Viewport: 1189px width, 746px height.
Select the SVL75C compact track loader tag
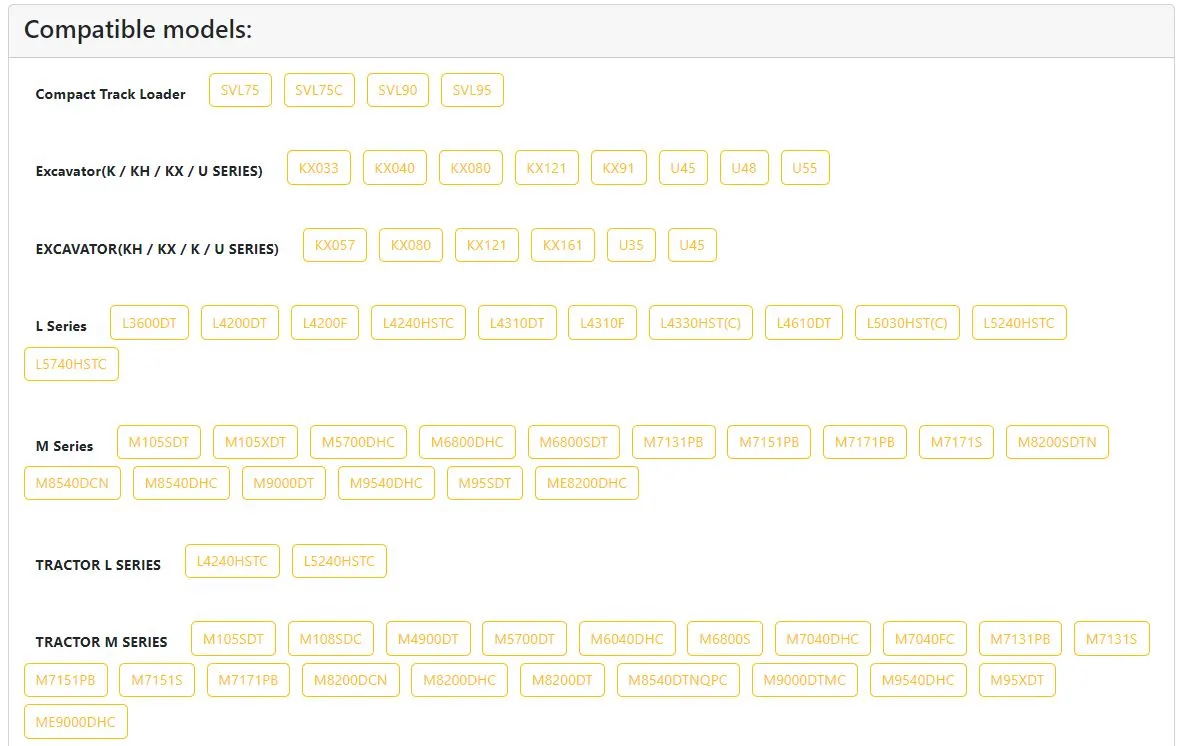coord(318,90)
